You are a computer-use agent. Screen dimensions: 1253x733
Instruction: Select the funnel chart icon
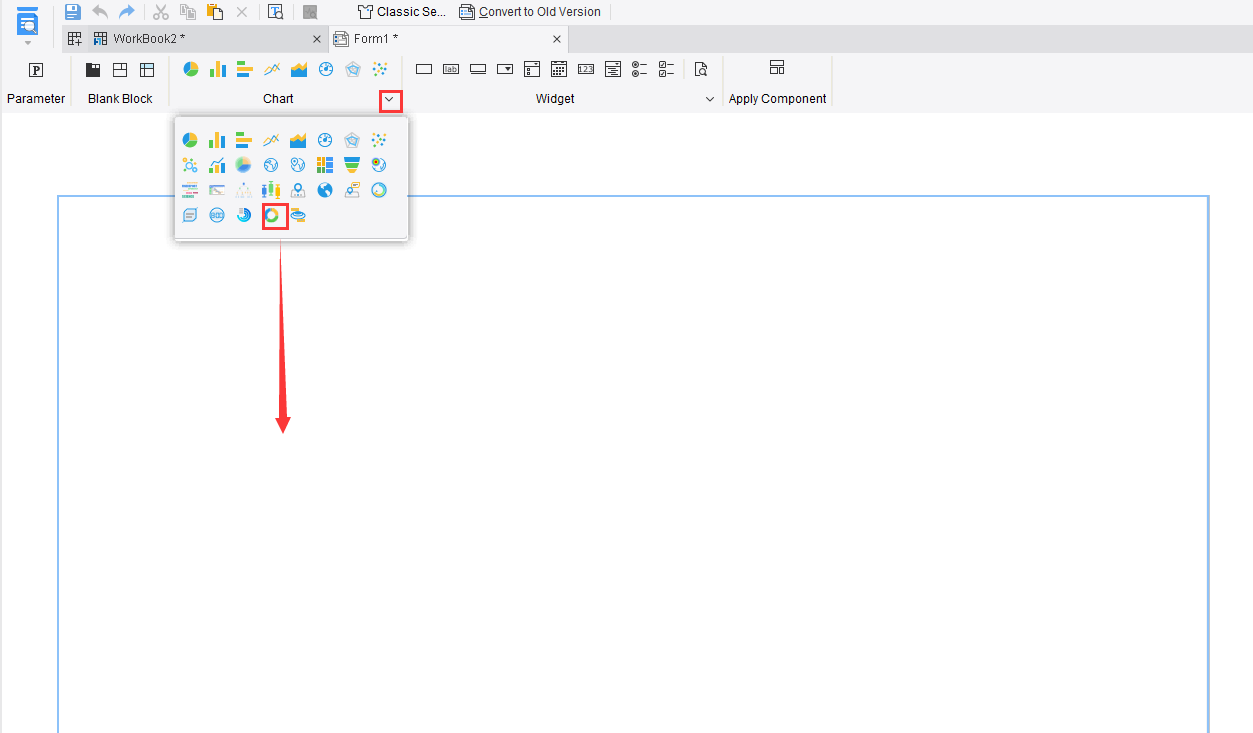[x=352, y=165]
